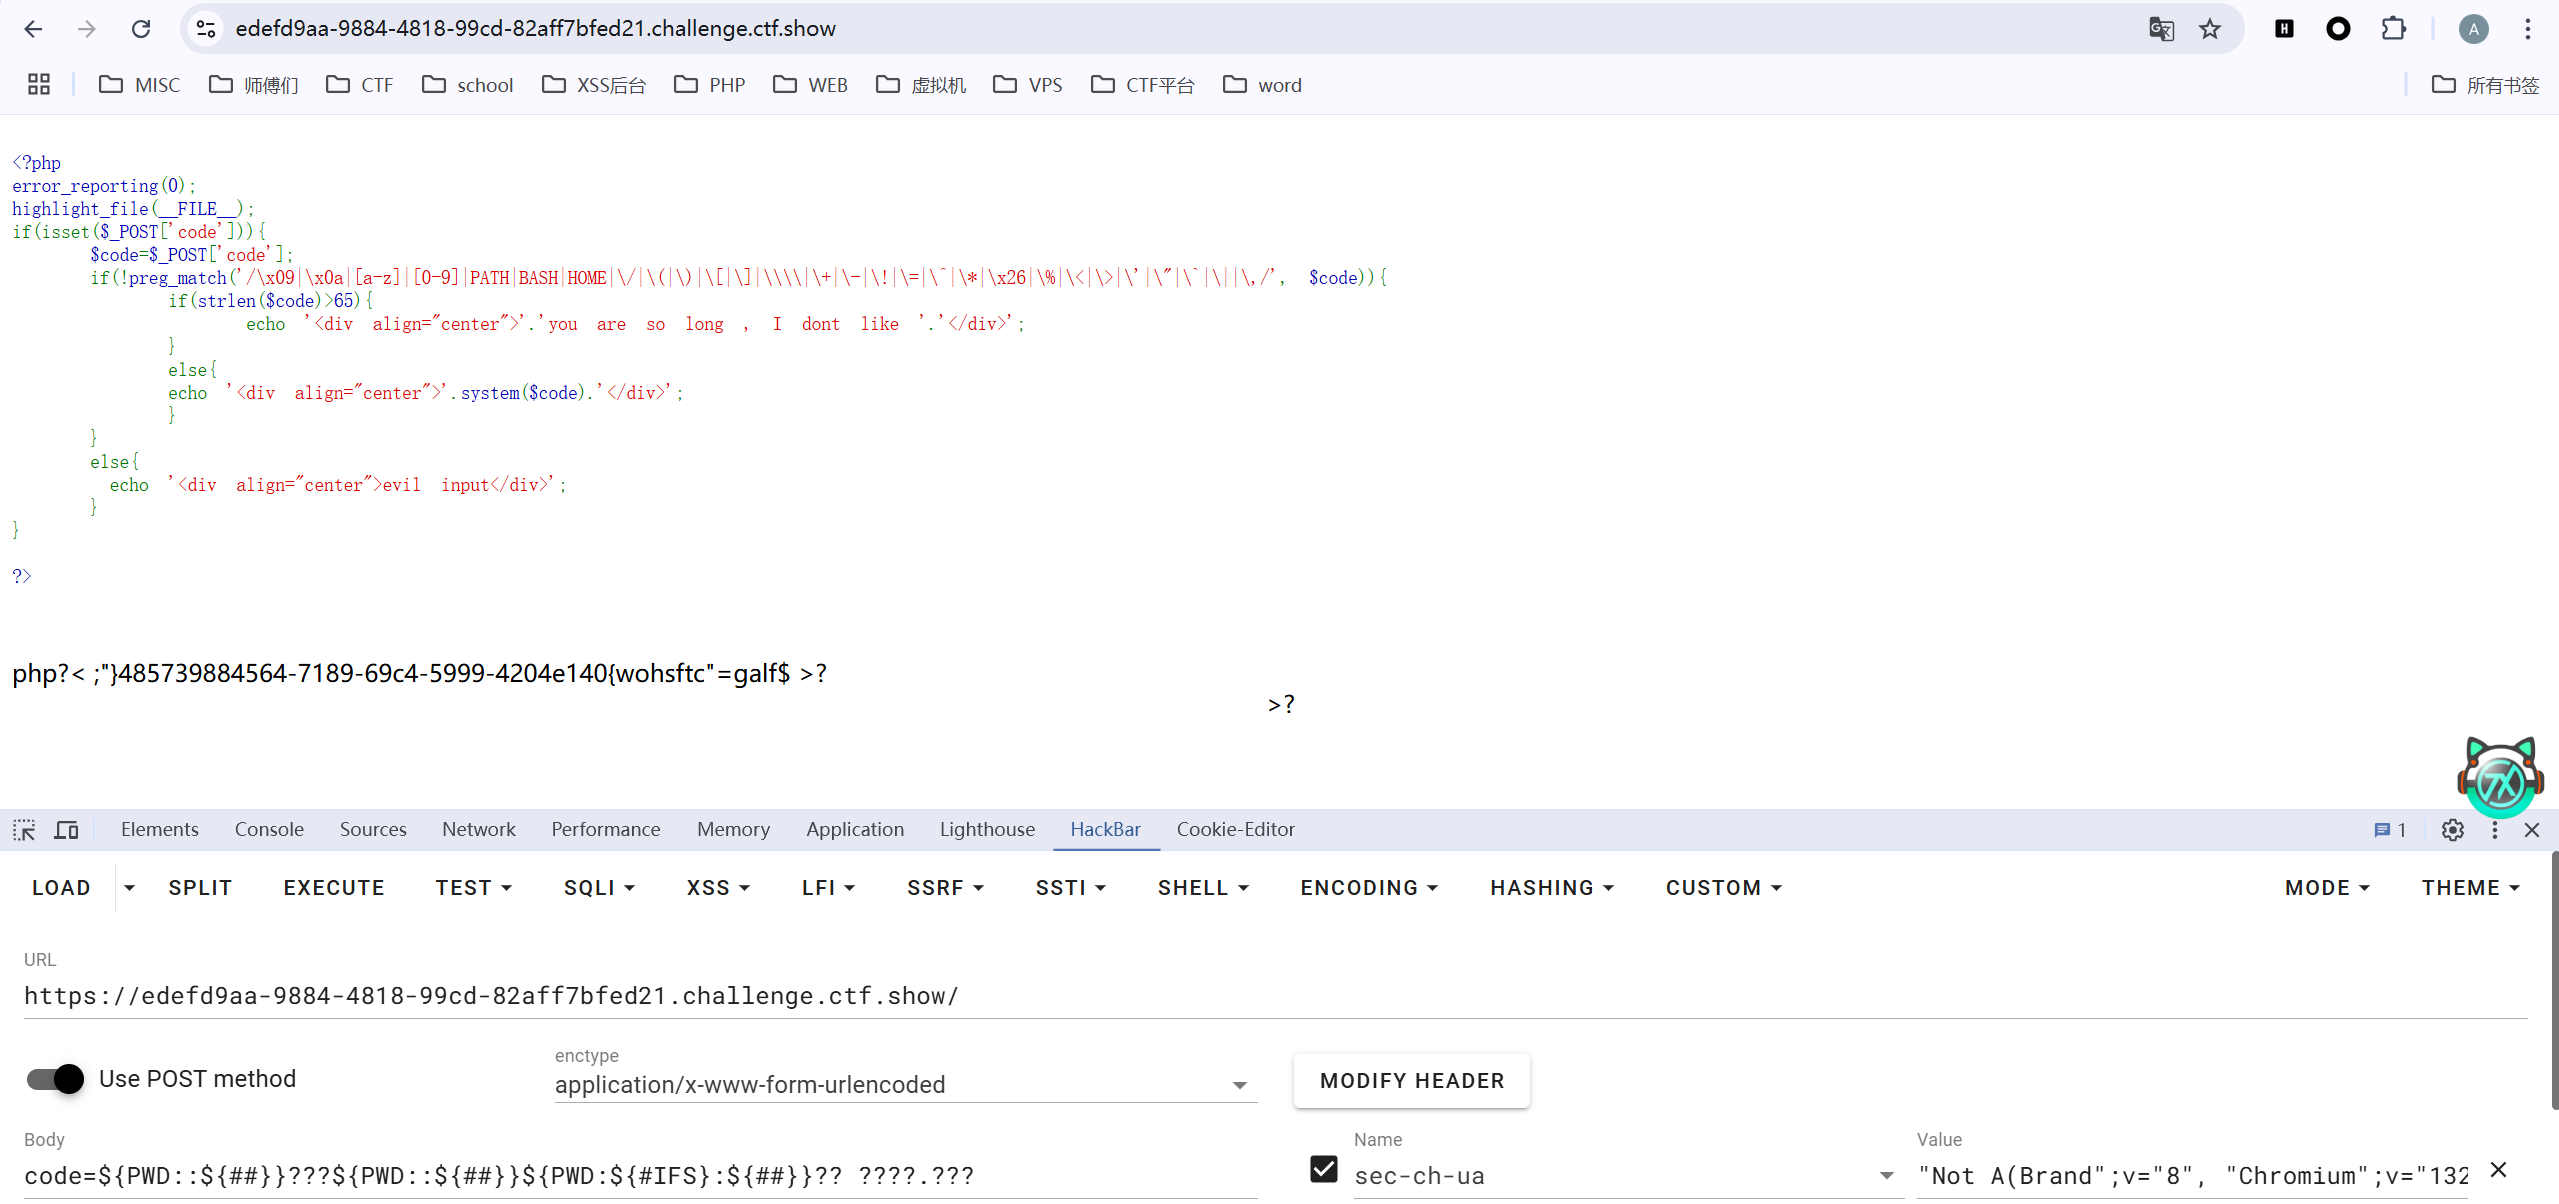Toggle the device toolbar icon

pyautogui.click(x=67, y=830)
